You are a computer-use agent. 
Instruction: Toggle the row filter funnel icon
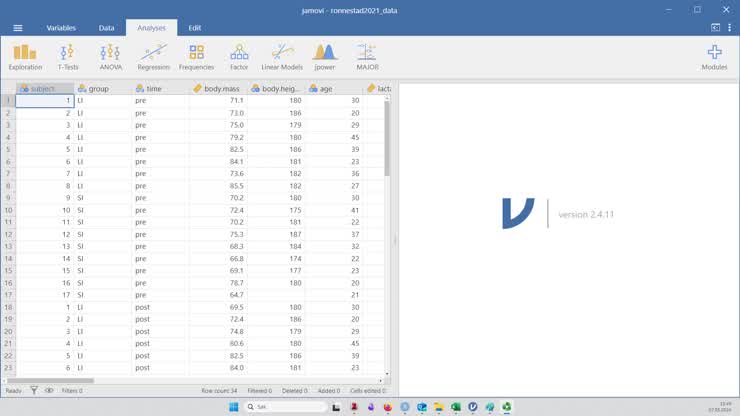click(x=33, y=391)
